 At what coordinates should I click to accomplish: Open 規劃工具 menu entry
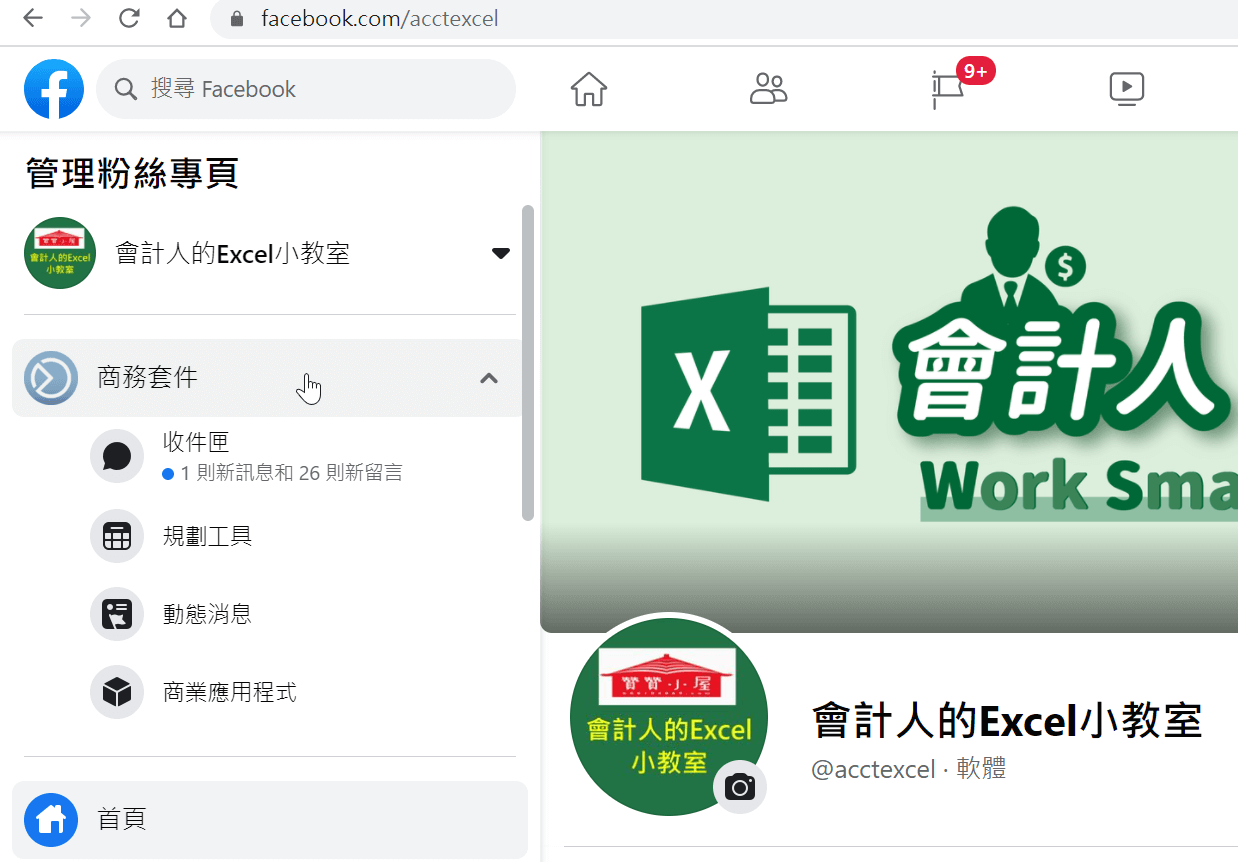[x=207, y=536]
